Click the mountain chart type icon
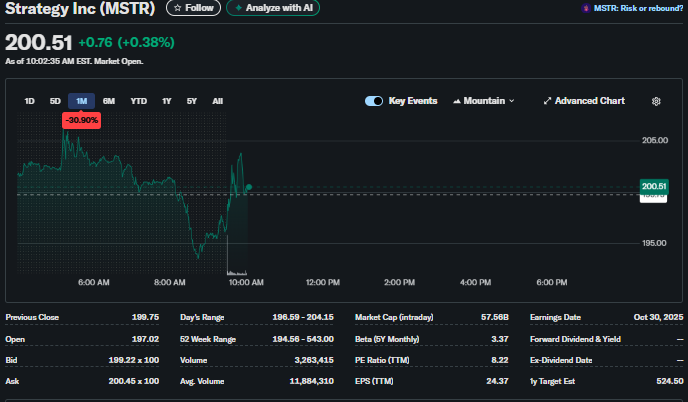This screenshot has height=402, width=688. (457, 101)
